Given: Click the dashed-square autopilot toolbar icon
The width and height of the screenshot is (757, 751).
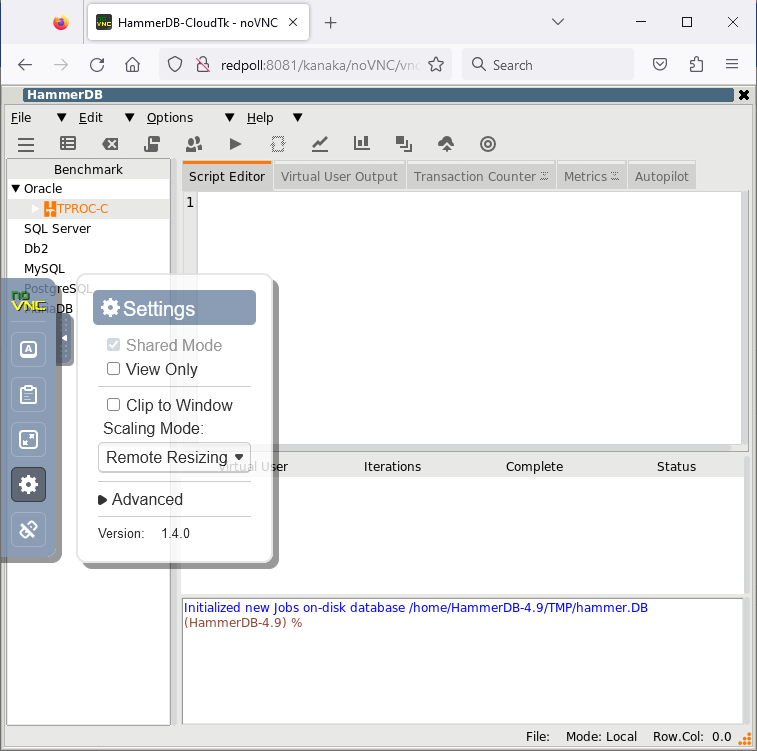Looking at the screenshot, I should tap(278, 144).
